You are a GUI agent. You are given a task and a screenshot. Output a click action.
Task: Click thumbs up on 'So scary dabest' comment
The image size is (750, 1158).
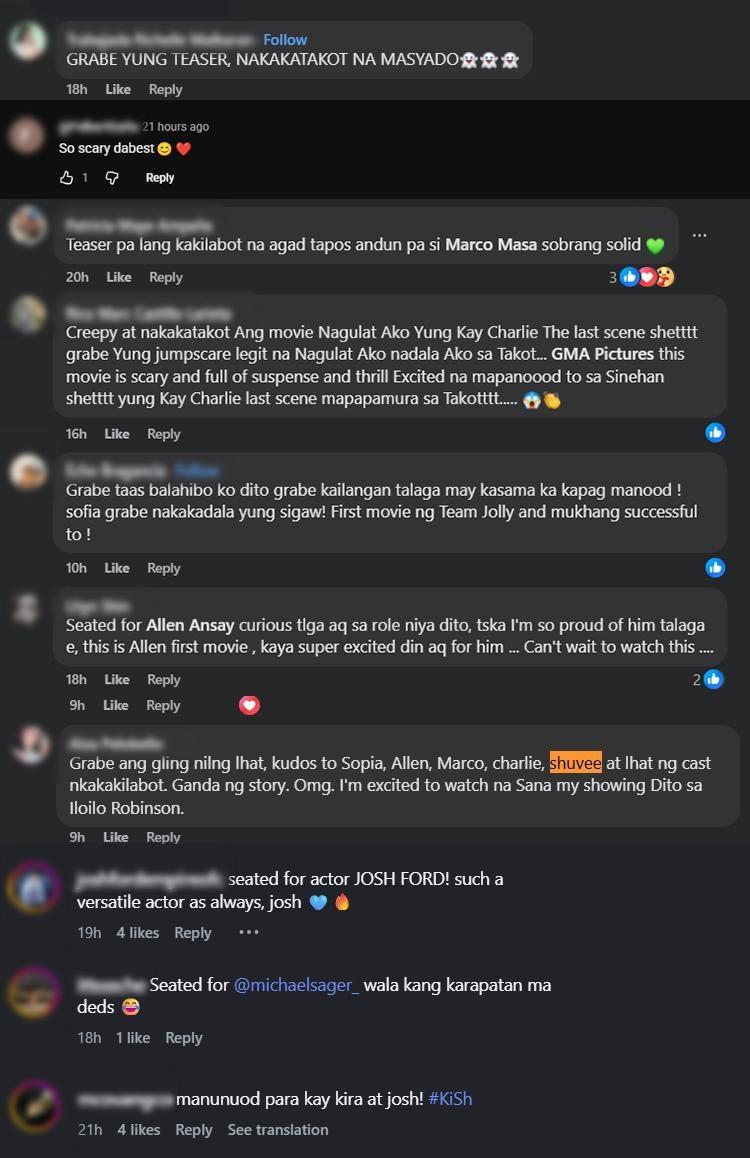point(67,178)
